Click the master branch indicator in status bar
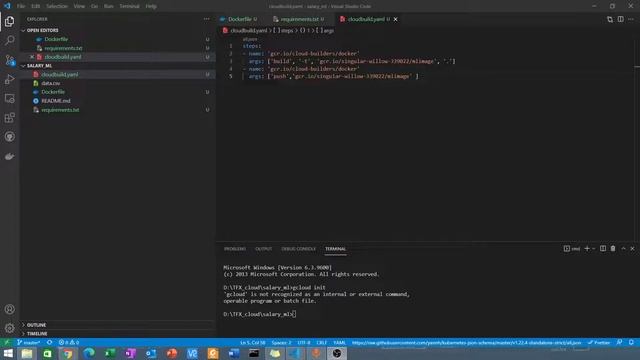 [x=29, y=342]
